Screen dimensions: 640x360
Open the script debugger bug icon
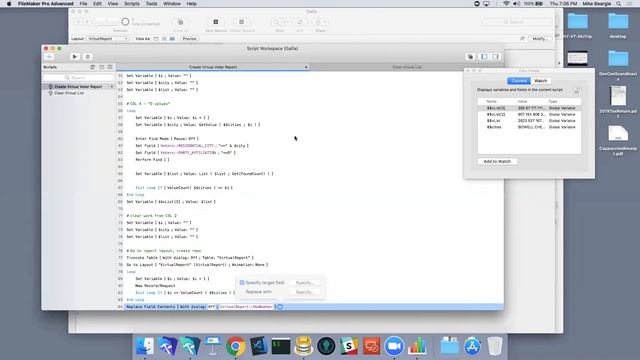pyautogui.click(x=87, y=57)
